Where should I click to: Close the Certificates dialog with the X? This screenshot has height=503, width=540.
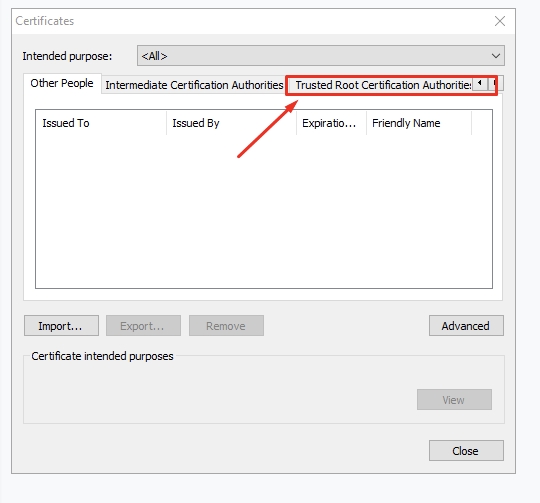(x=500, y=21)
